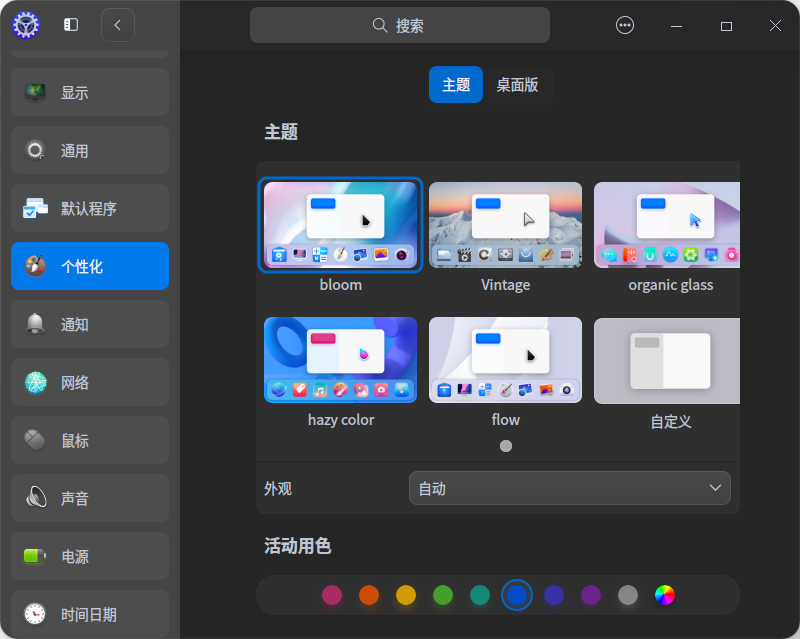Pick the green accent color
This screenshot has height=639, width=800.
443,595
